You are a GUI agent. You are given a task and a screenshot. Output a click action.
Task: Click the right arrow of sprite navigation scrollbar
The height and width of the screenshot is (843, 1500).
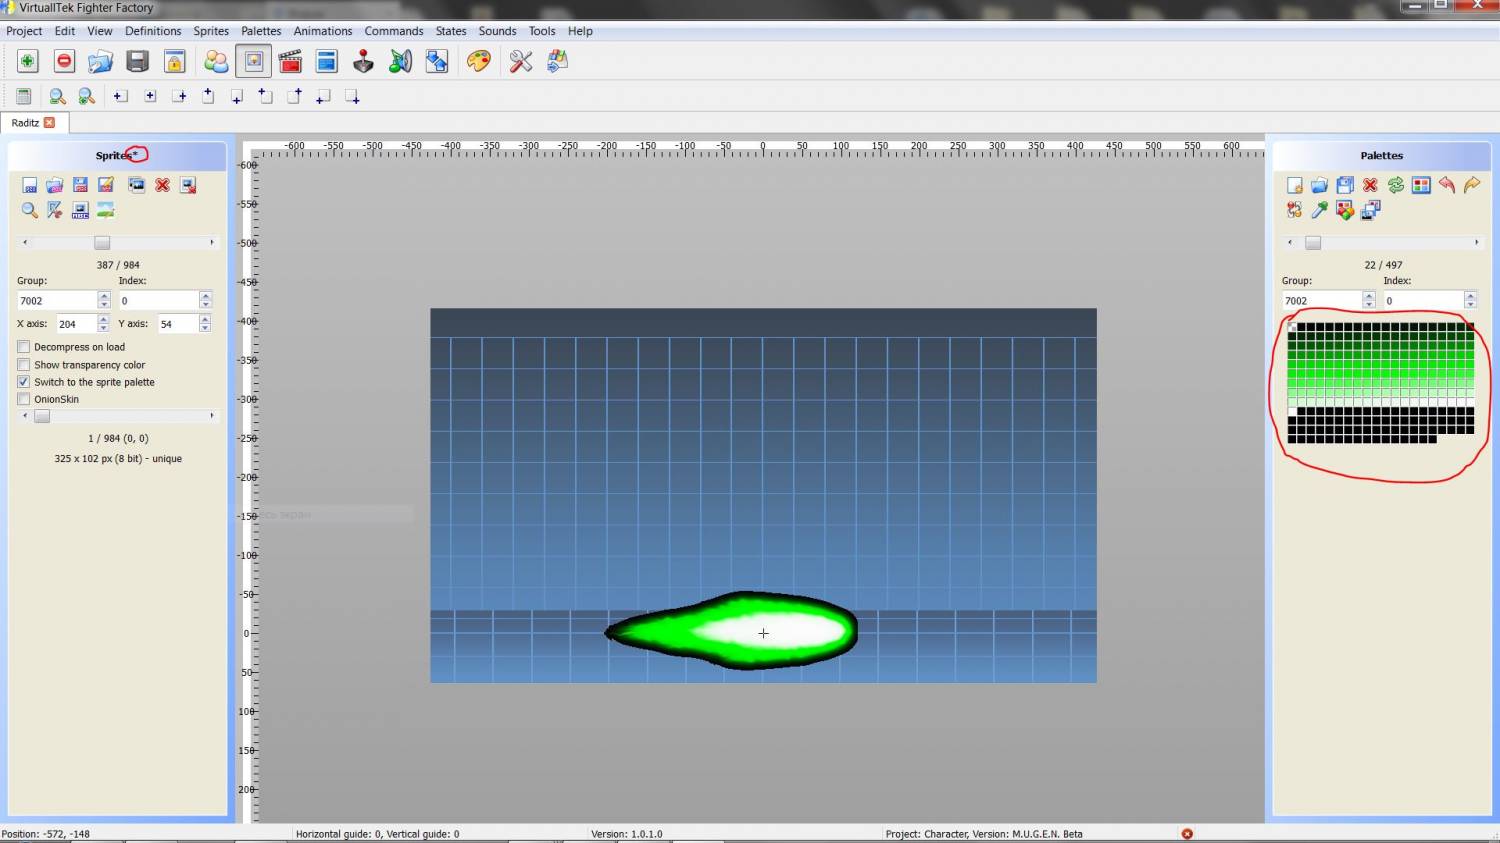point(211,243)
